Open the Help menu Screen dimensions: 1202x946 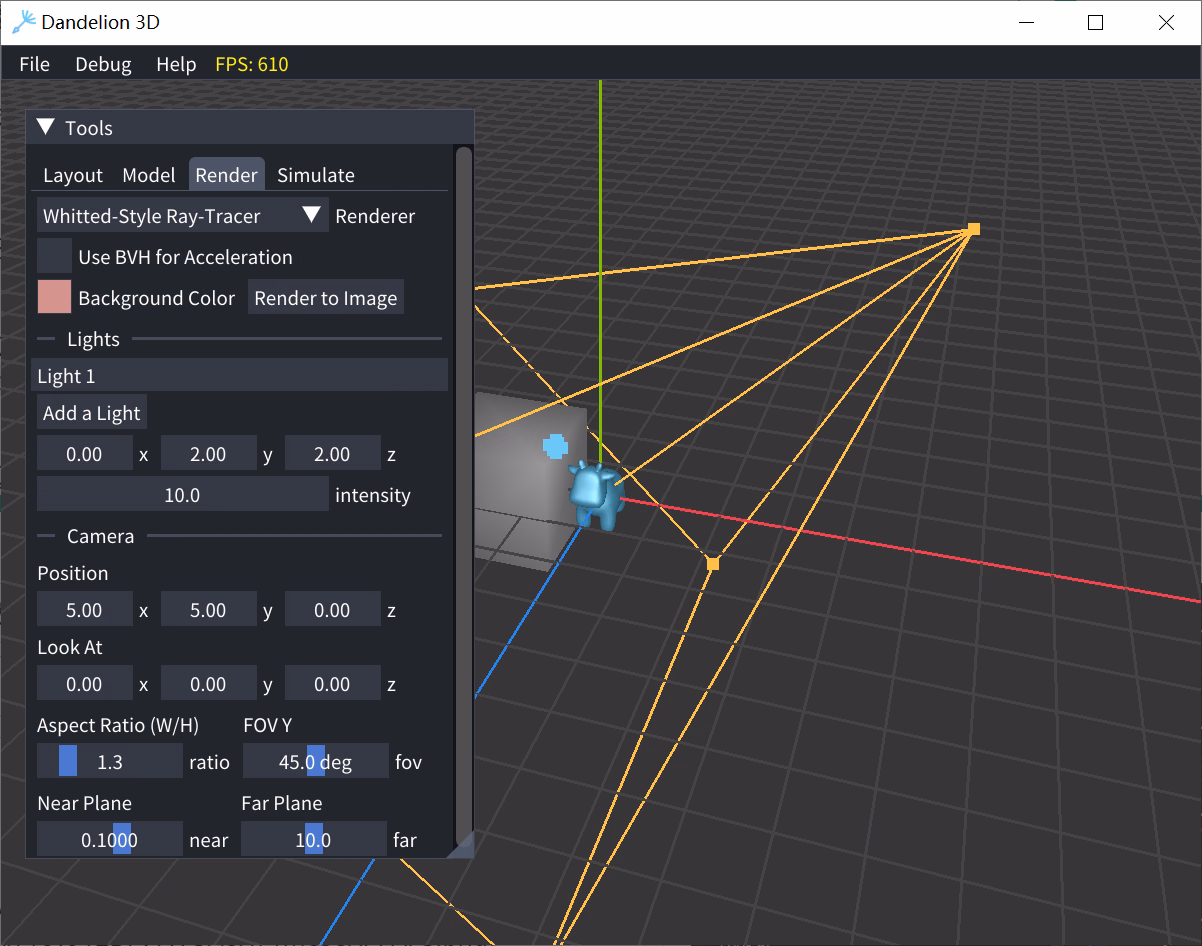176,64
